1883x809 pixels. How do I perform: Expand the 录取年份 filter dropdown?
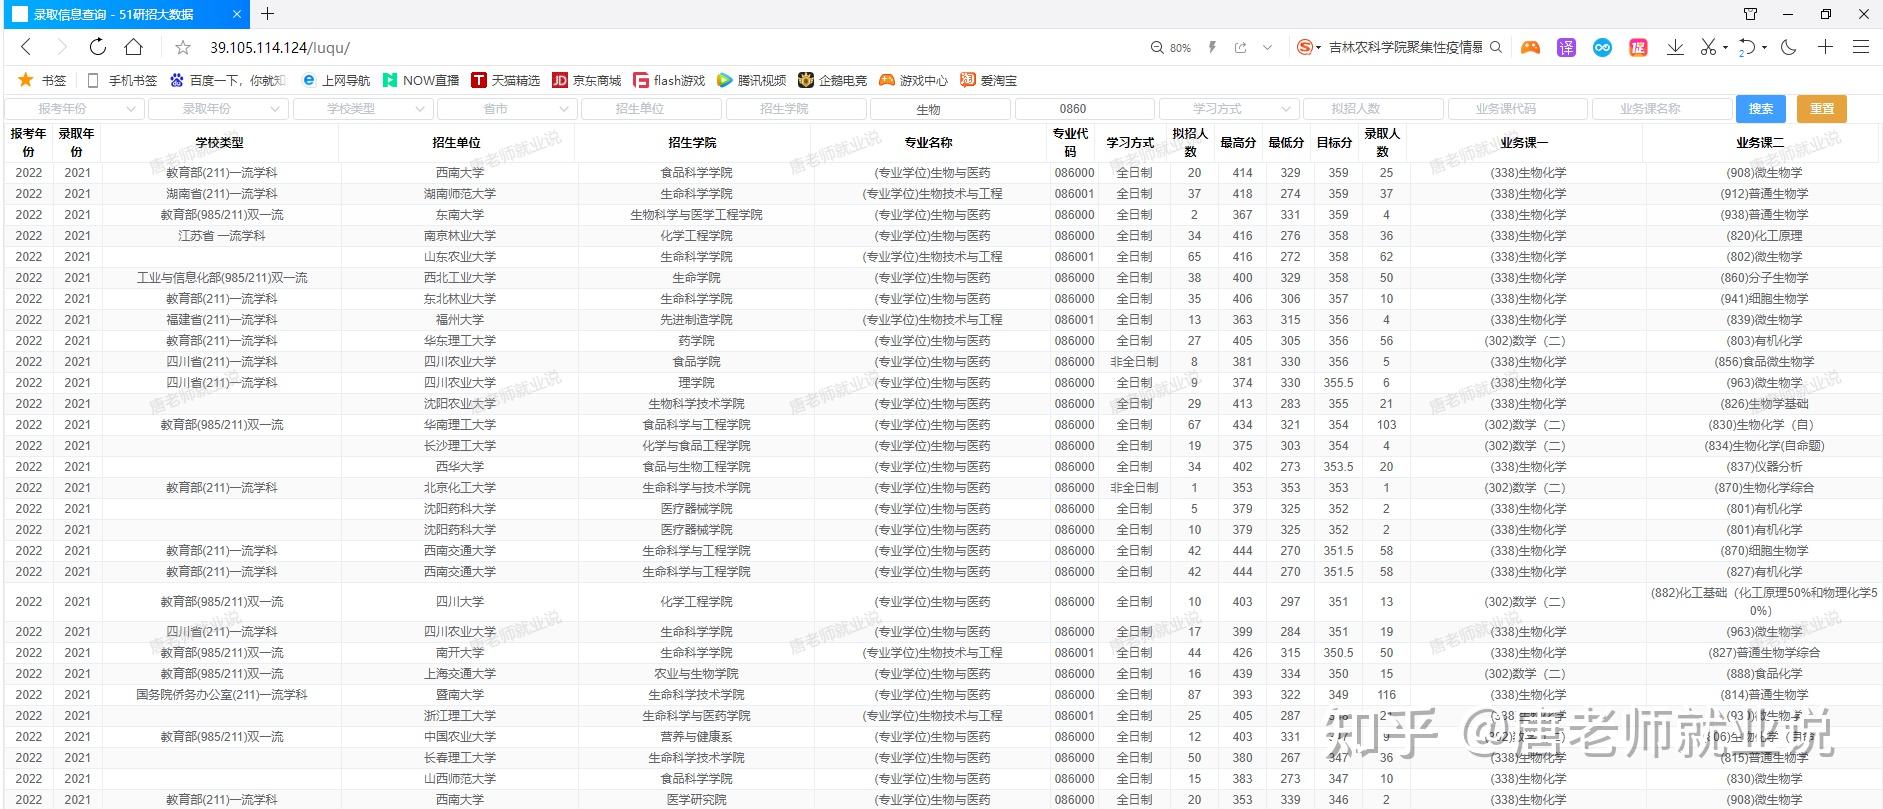219,109
